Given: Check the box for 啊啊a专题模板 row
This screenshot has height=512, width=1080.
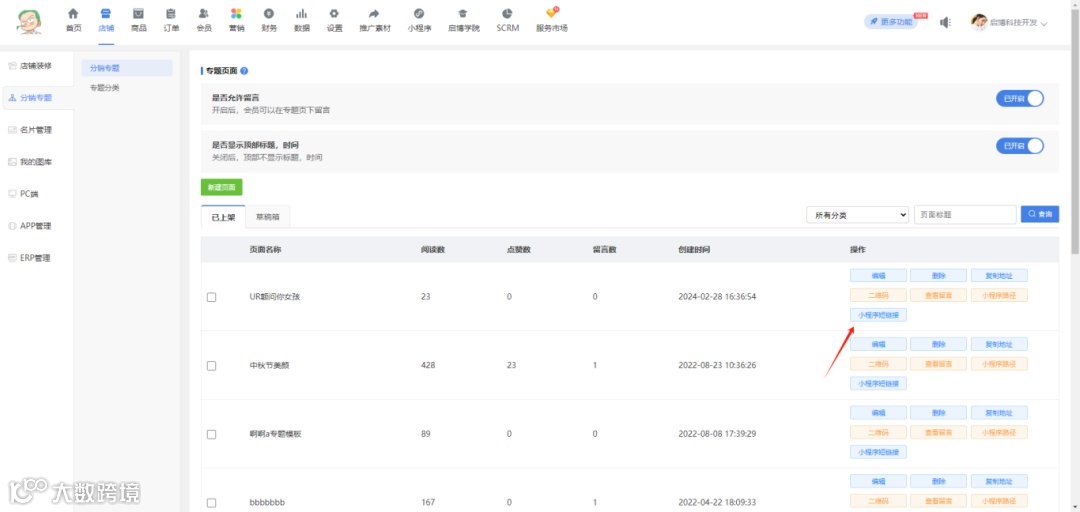Looking at the screenshot, I should point(211,435).
